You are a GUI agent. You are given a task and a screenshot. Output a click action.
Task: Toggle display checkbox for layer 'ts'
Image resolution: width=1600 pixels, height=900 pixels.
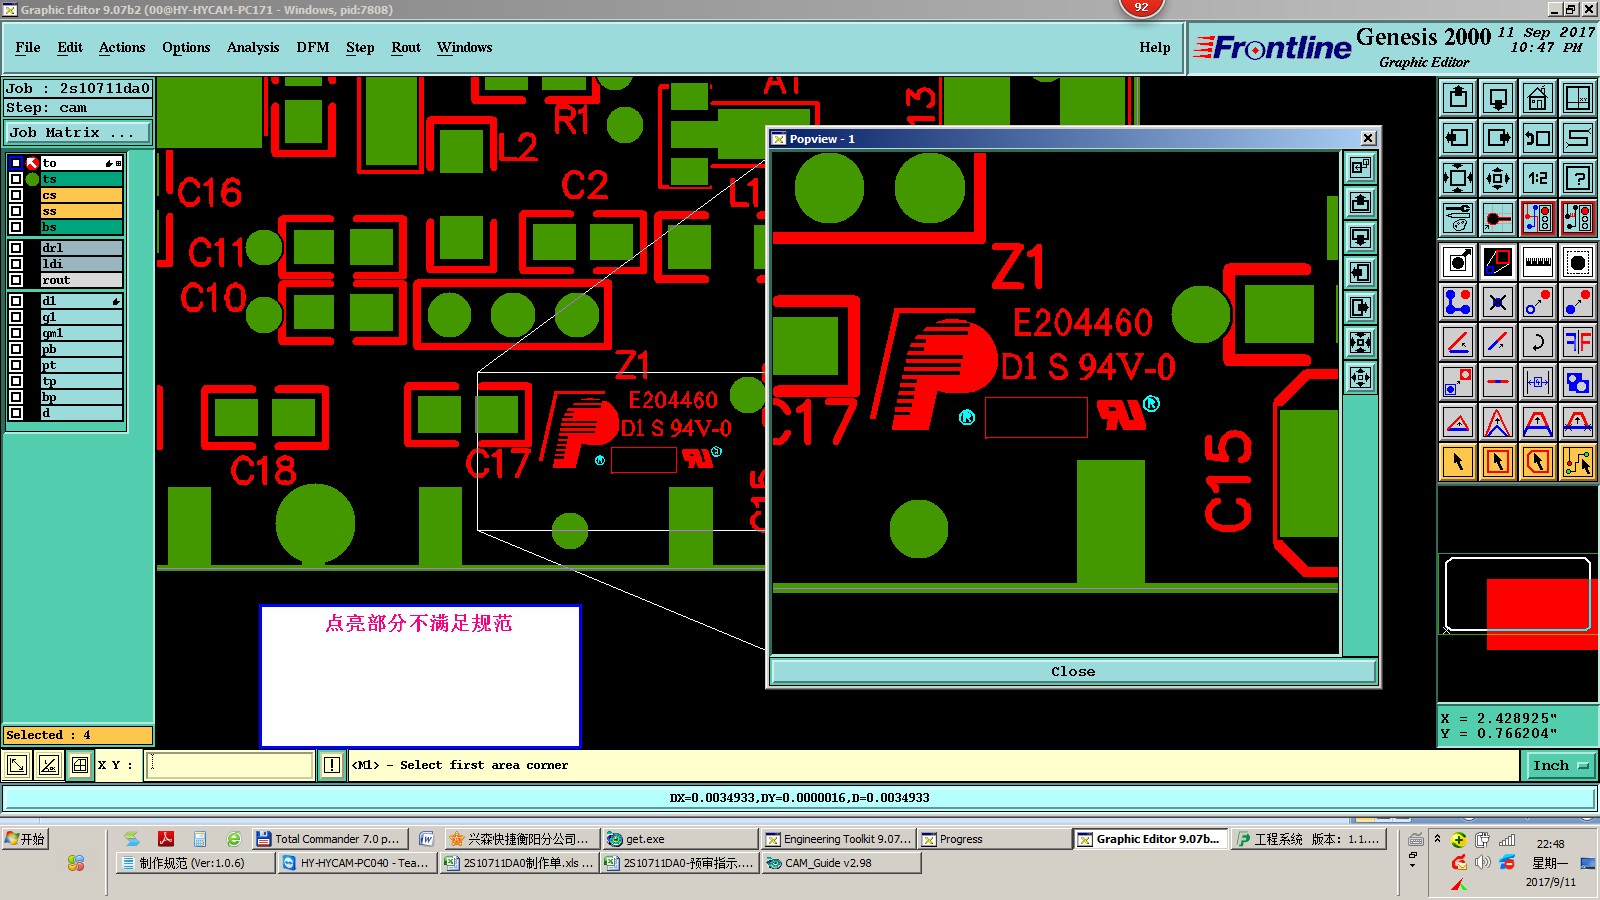click(x=16, y=179)
